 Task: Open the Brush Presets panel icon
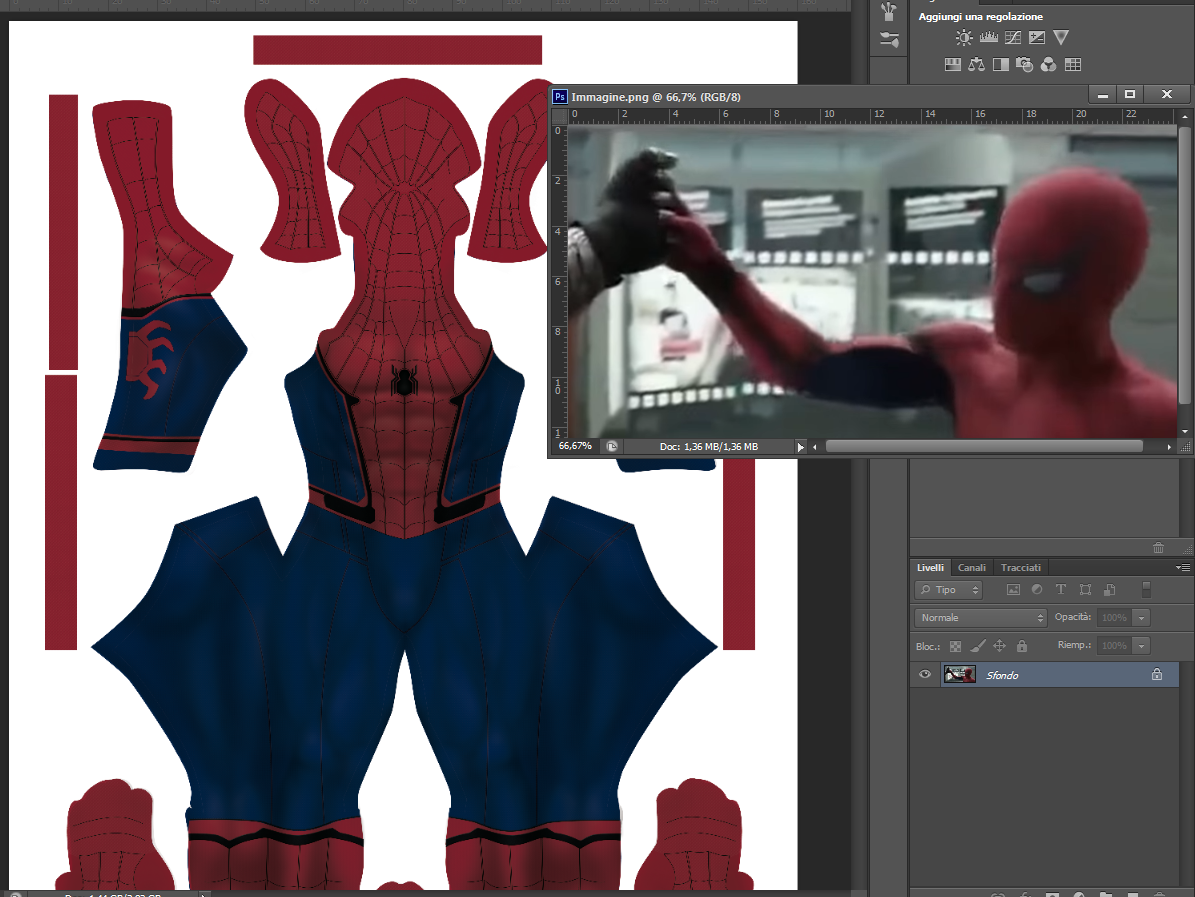[x=889, y=11]
